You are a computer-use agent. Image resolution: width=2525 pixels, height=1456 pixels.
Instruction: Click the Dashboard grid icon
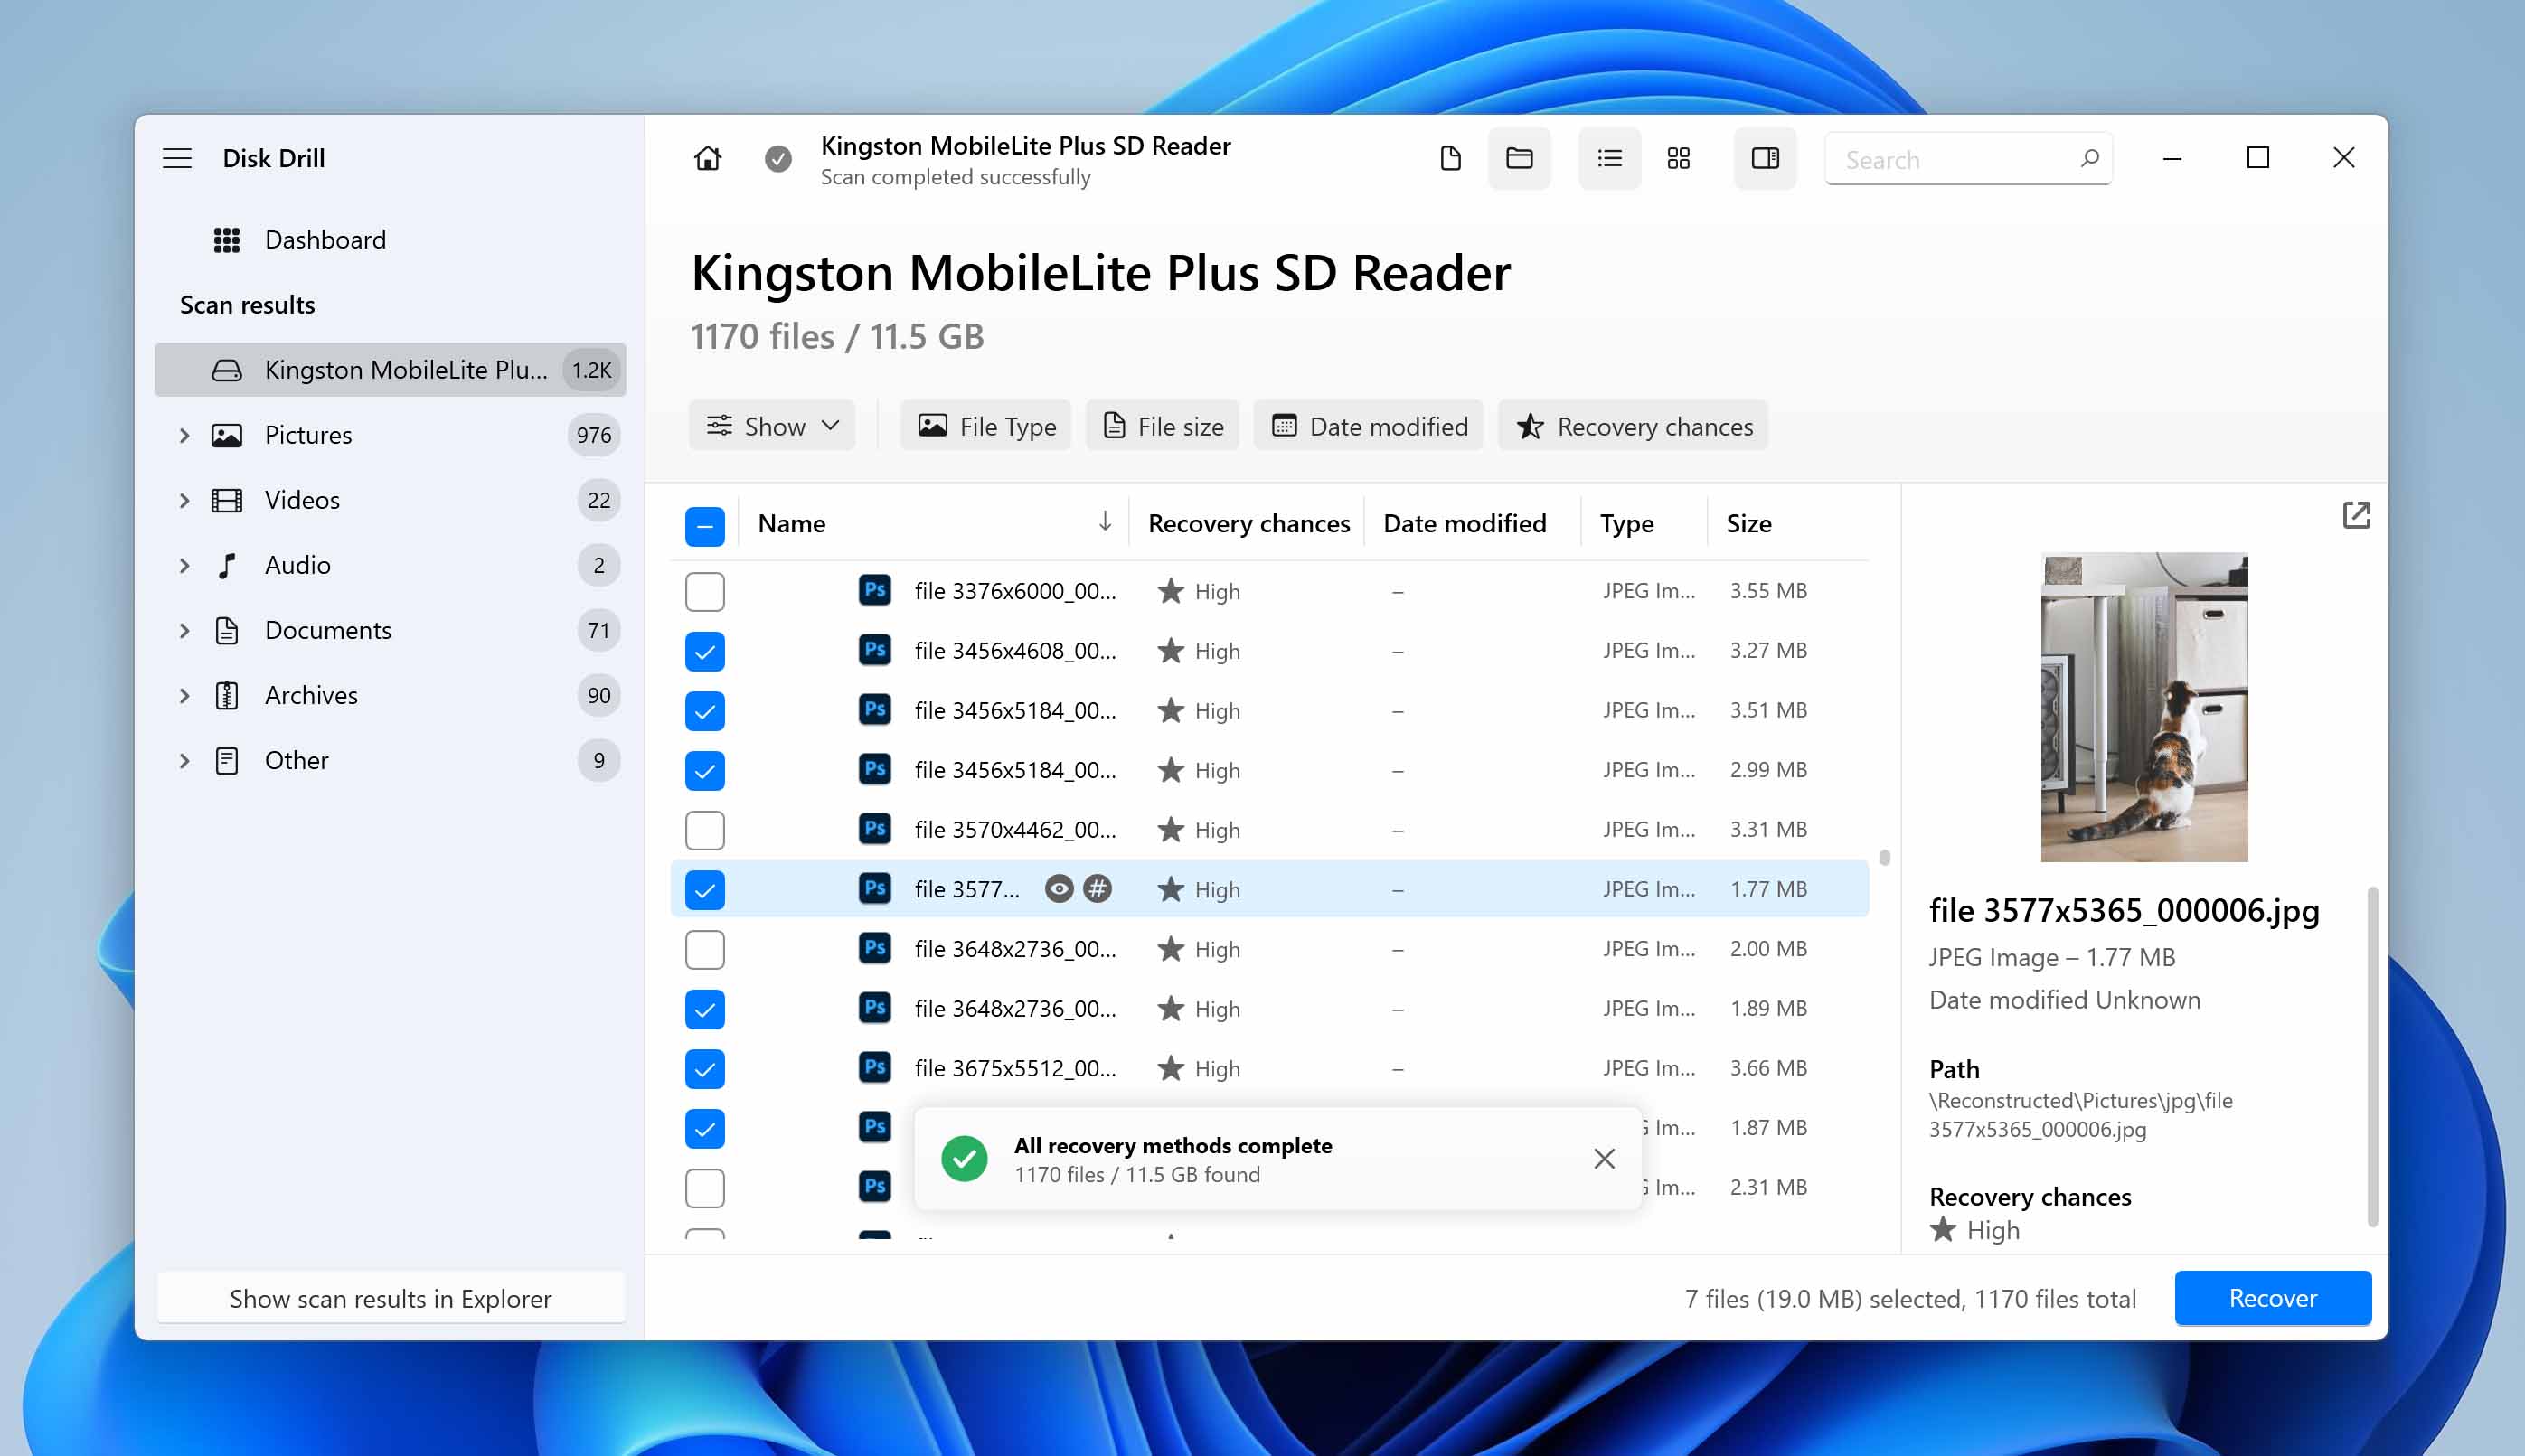click(x=227, y=240)
